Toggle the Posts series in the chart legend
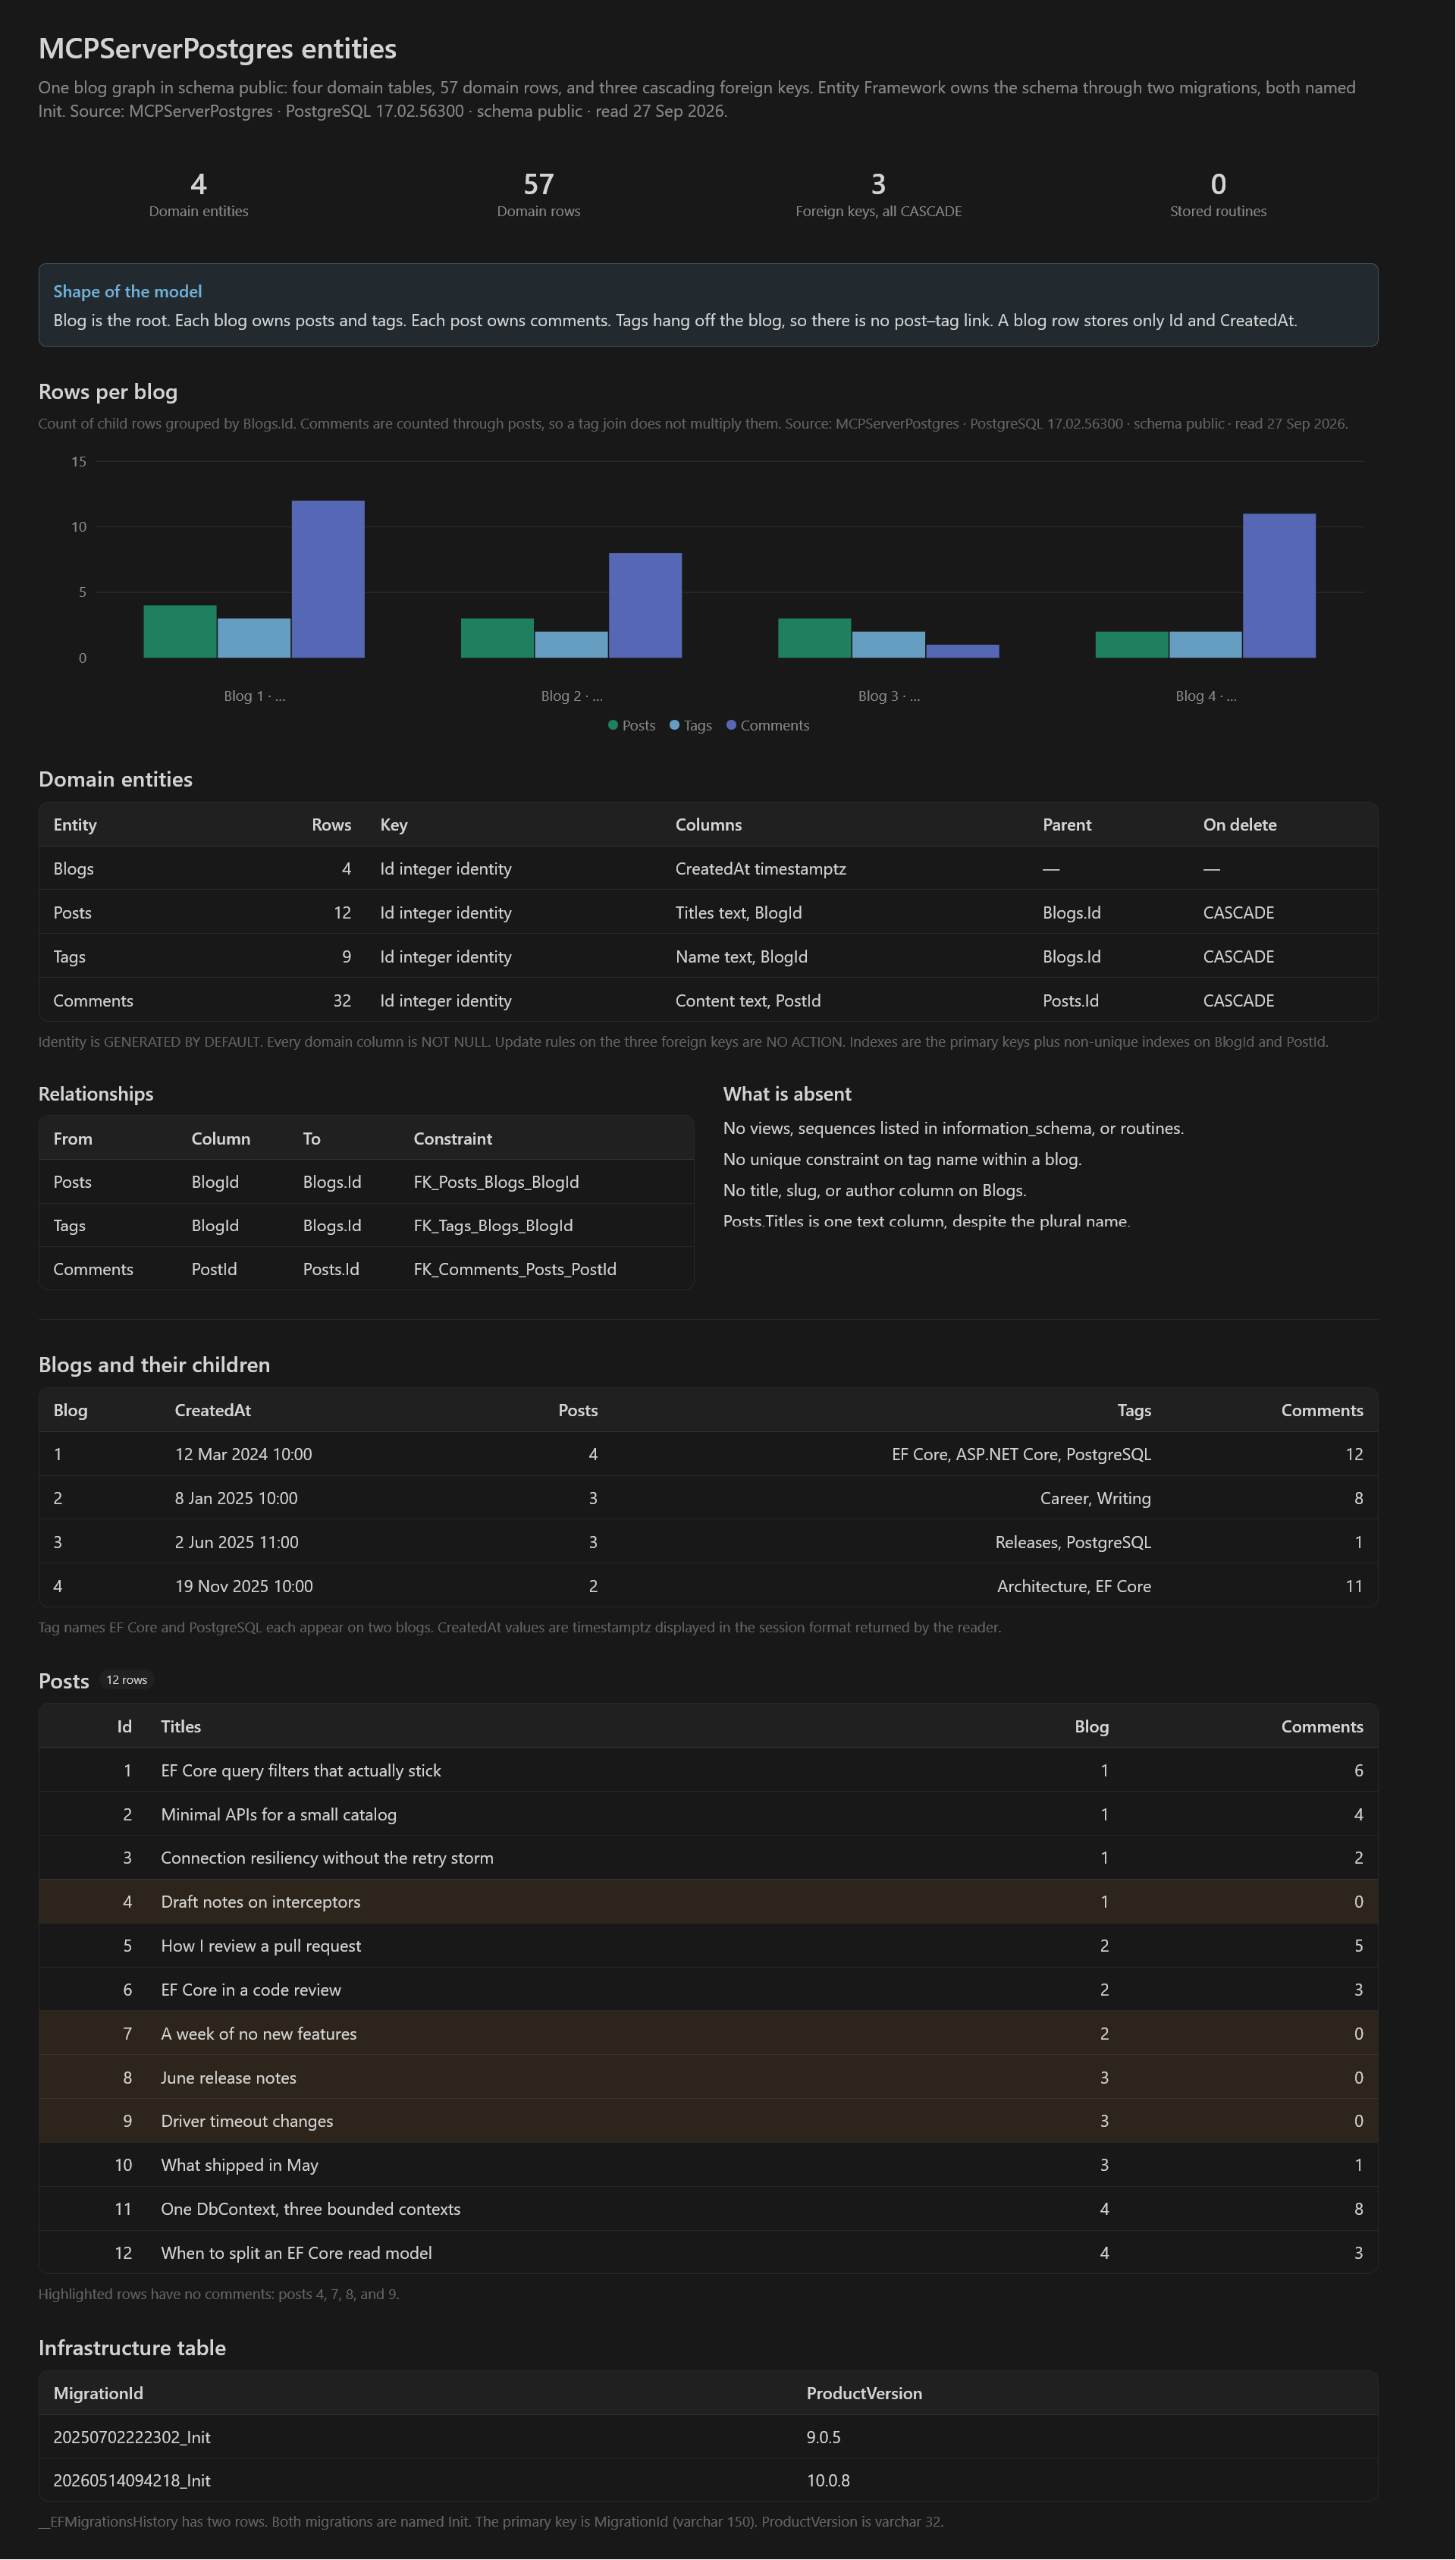This screenshot has height=2560, width=1456. (631, 725)
